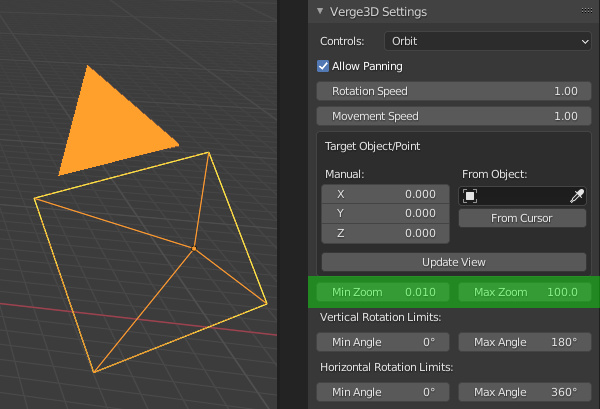600x409 pixels.
Task: Open the Controls dropdown set to Orbit
Action: pos(488,41)
